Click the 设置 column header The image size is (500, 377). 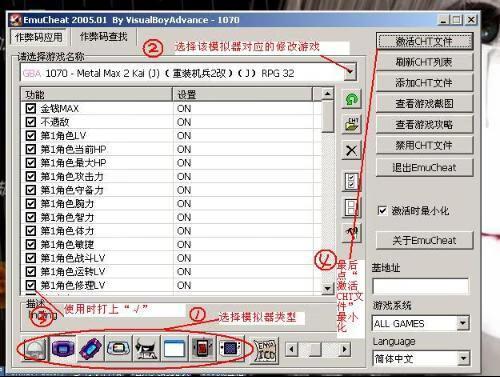point(243,94)
